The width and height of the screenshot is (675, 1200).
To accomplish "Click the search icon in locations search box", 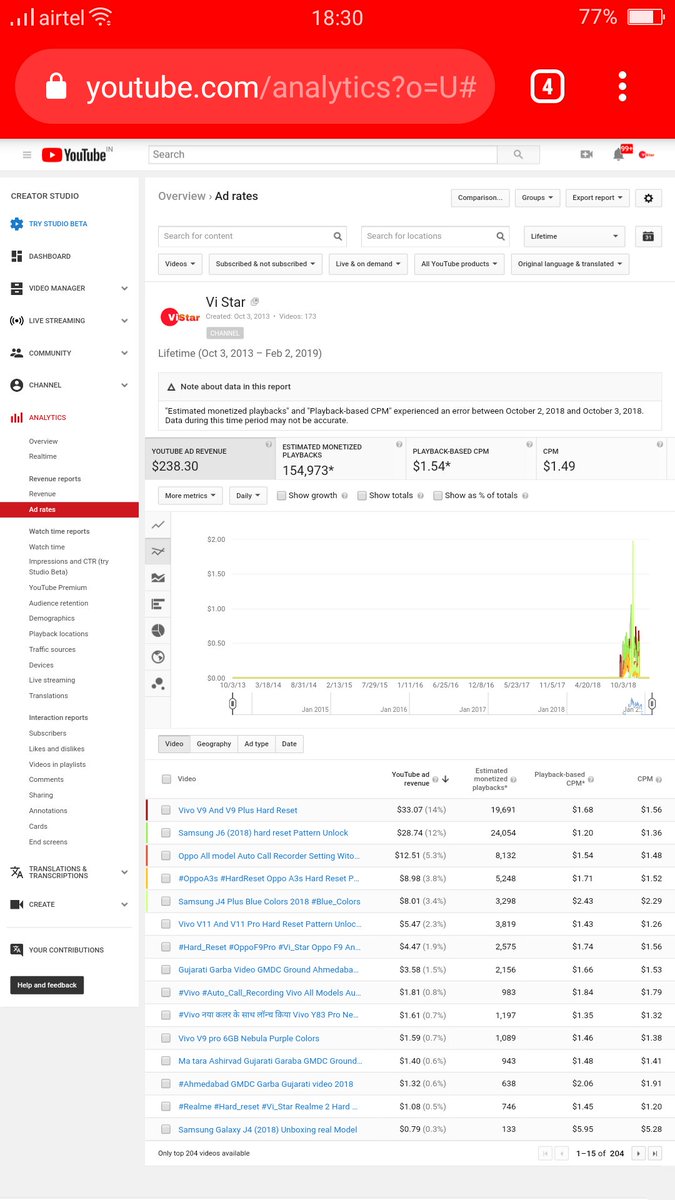I will (x=500, y=237).
